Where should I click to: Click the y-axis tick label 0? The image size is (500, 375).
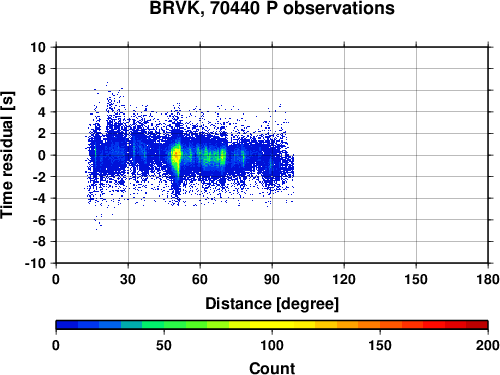(42, 155)
